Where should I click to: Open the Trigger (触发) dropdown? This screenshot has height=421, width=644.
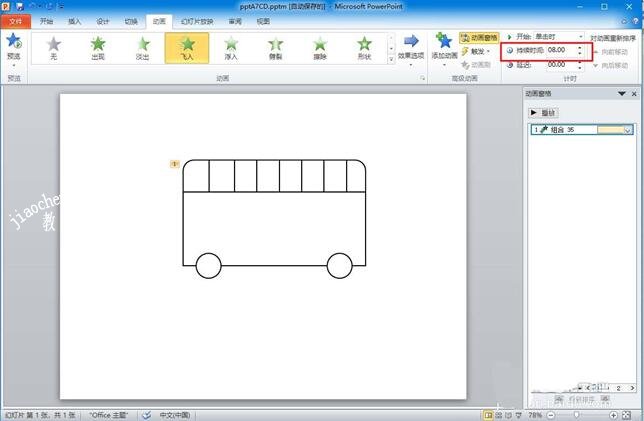[x=476, y=52]
